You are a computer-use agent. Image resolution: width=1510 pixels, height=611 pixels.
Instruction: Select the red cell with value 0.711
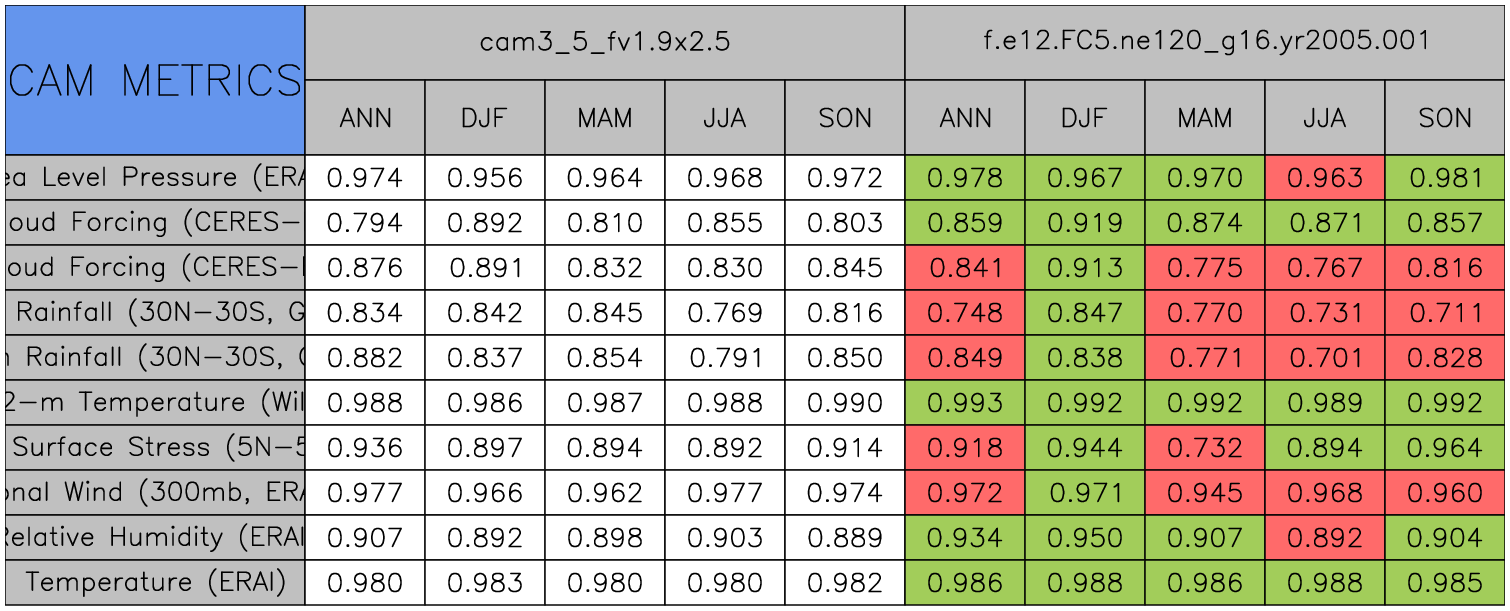(x=1445, y=313)
